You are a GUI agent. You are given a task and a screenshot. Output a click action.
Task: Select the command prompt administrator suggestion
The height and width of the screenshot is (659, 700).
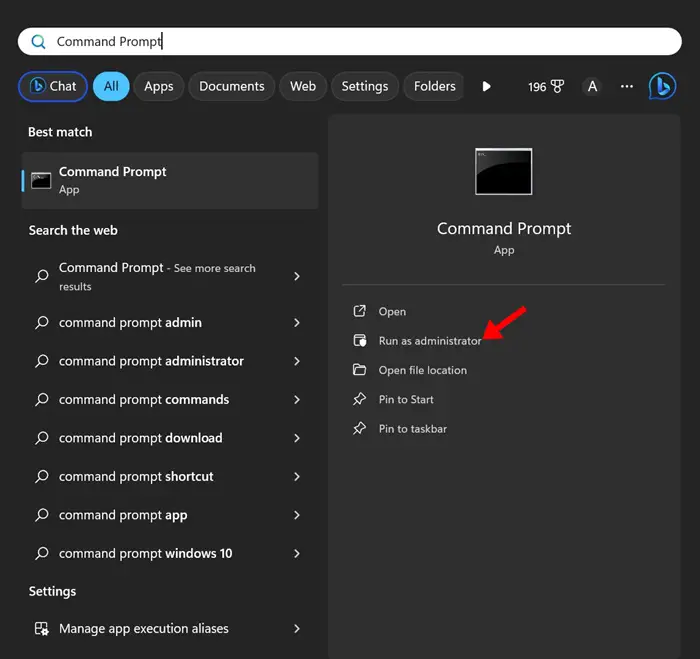click(170, 361)
